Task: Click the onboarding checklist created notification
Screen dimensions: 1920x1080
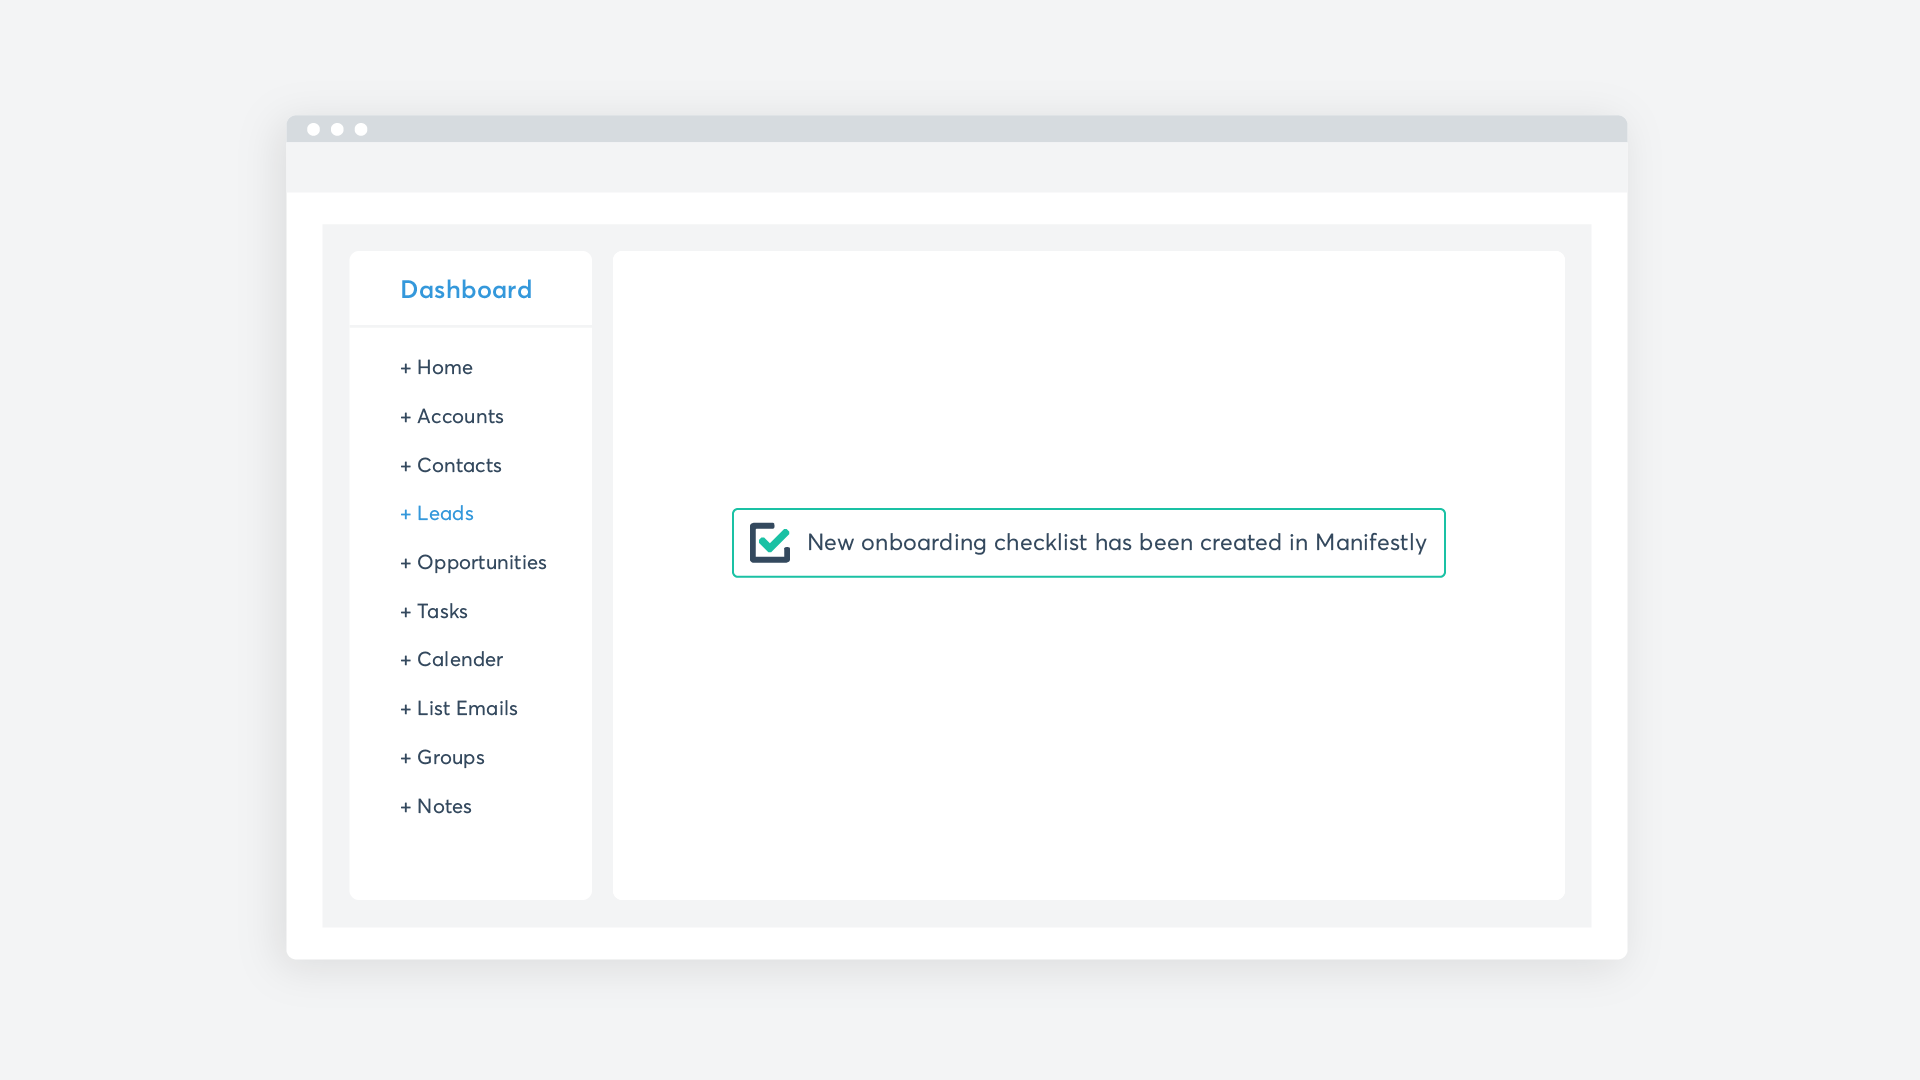Action: [1088, 543]
